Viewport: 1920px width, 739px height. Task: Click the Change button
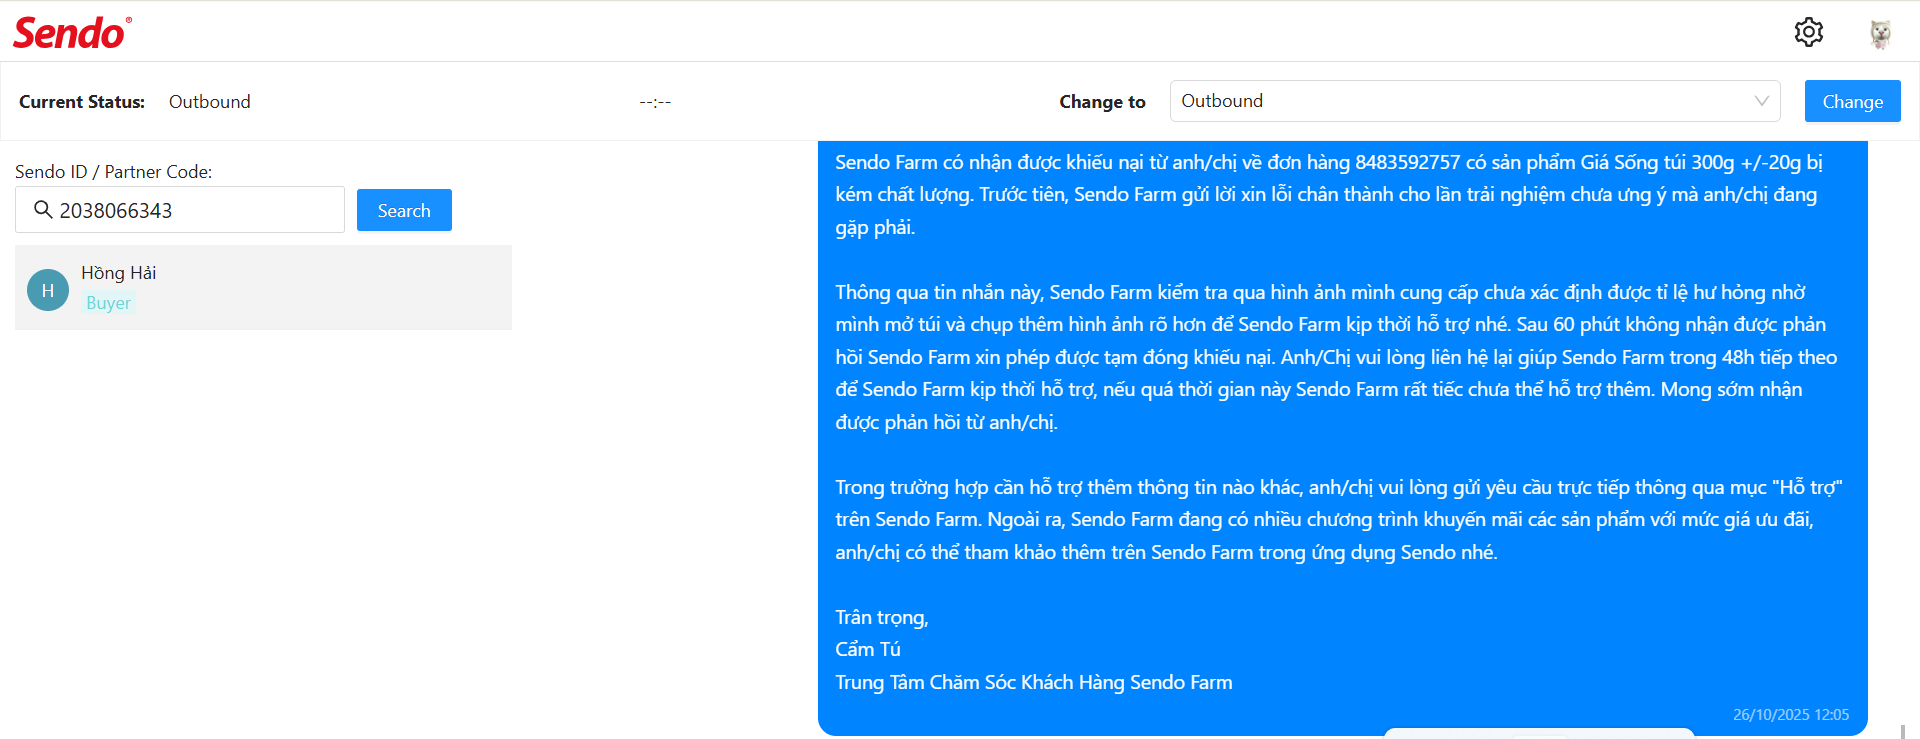[x=1852, y=101]
